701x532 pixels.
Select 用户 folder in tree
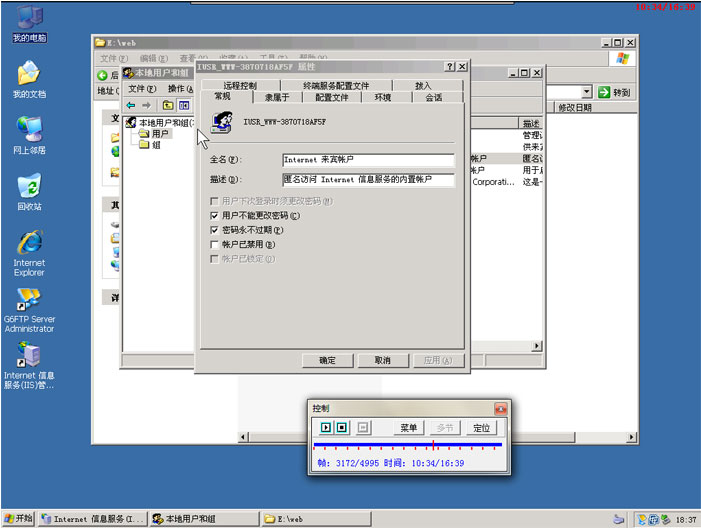pos(159,133)
